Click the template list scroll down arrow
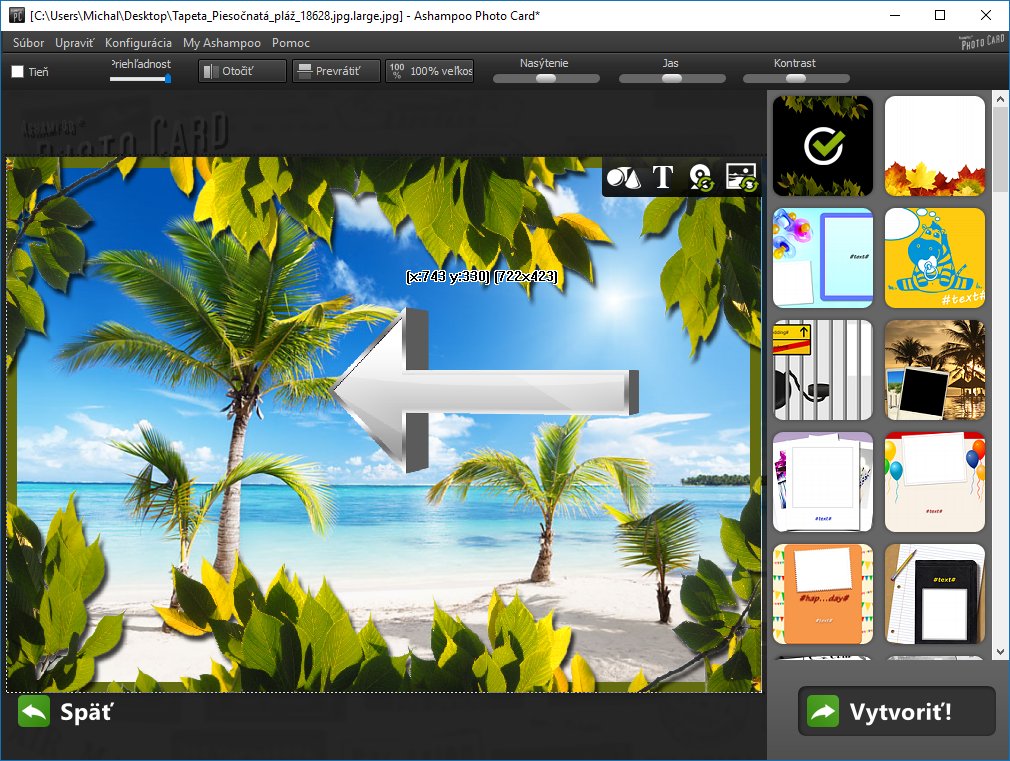The image size is (1010, 761). pos(1000,651)
